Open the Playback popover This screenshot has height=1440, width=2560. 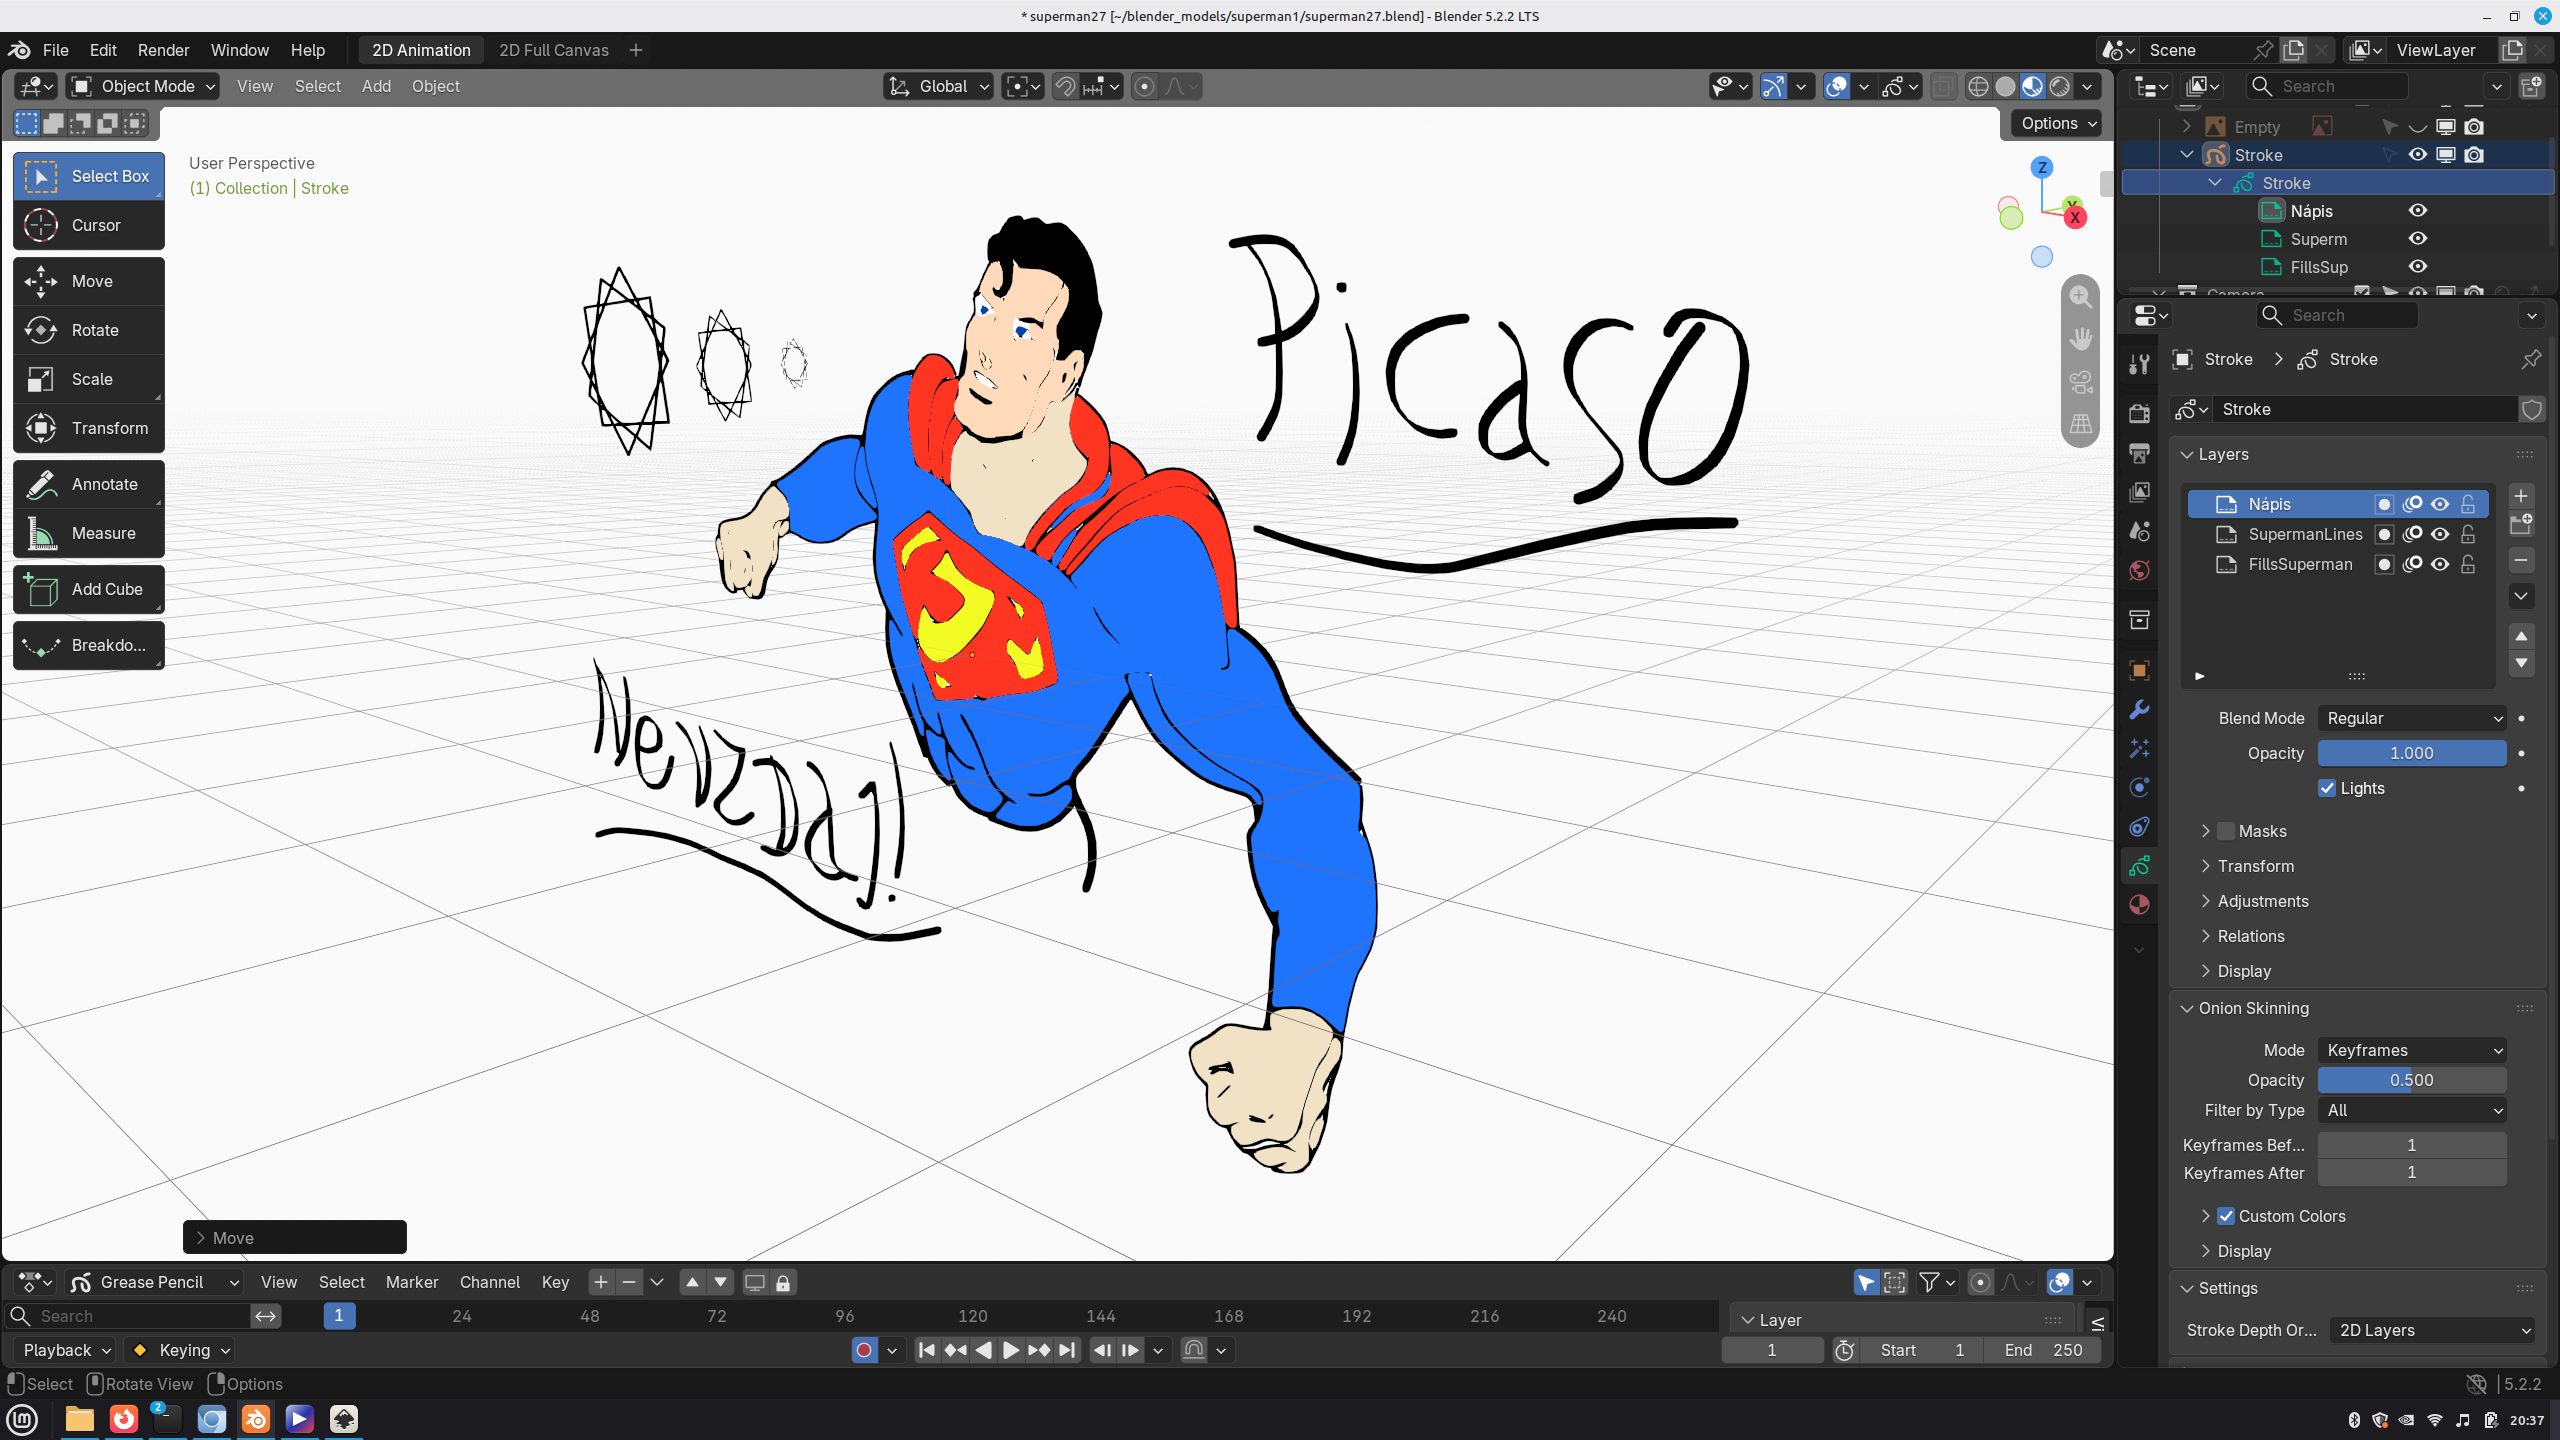(65, 1350)
